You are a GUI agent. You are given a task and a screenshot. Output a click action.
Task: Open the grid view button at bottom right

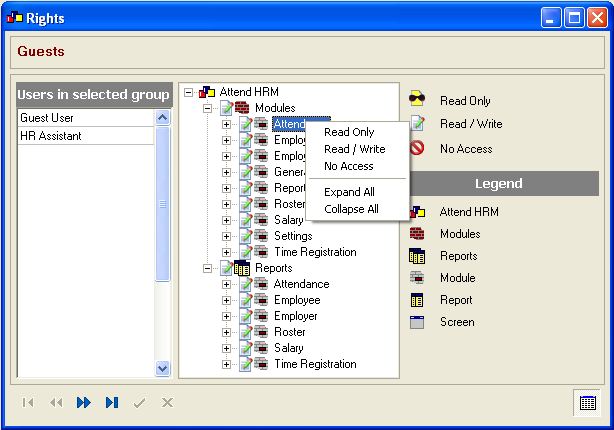pyautogui.click(x=587, y=403)
